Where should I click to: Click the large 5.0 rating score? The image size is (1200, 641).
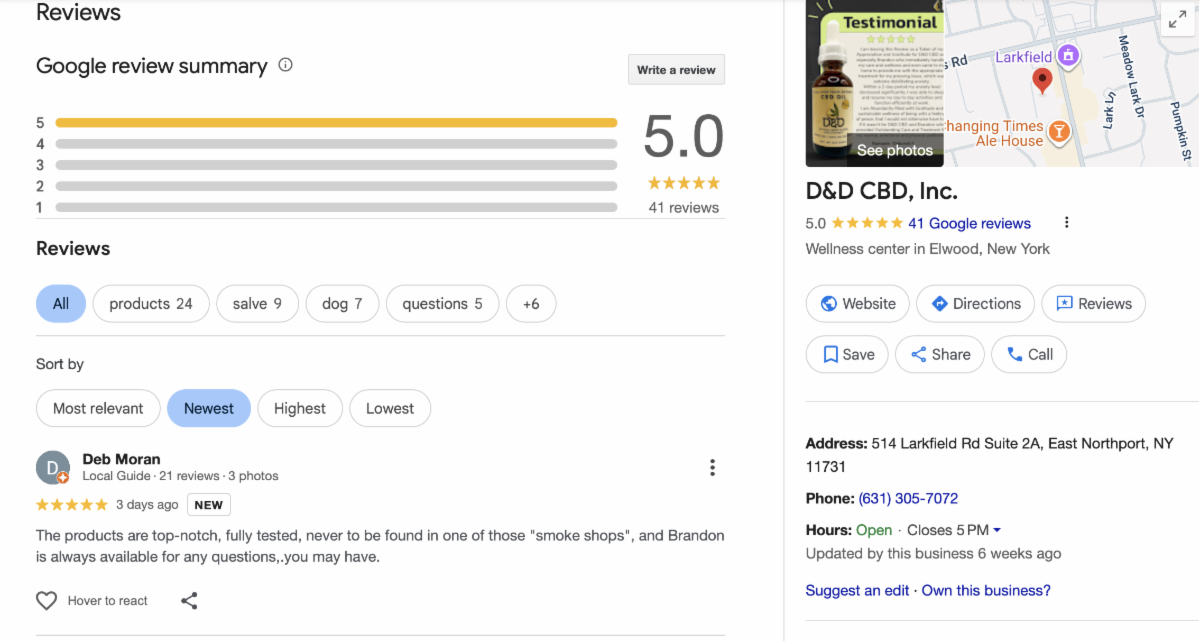(683, 136)
